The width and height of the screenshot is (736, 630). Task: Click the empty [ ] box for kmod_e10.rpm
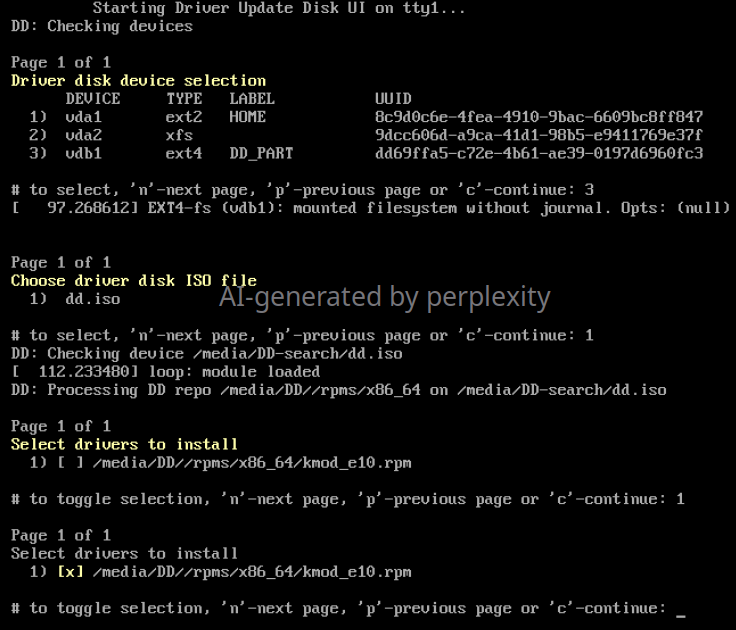click(70, 463)
